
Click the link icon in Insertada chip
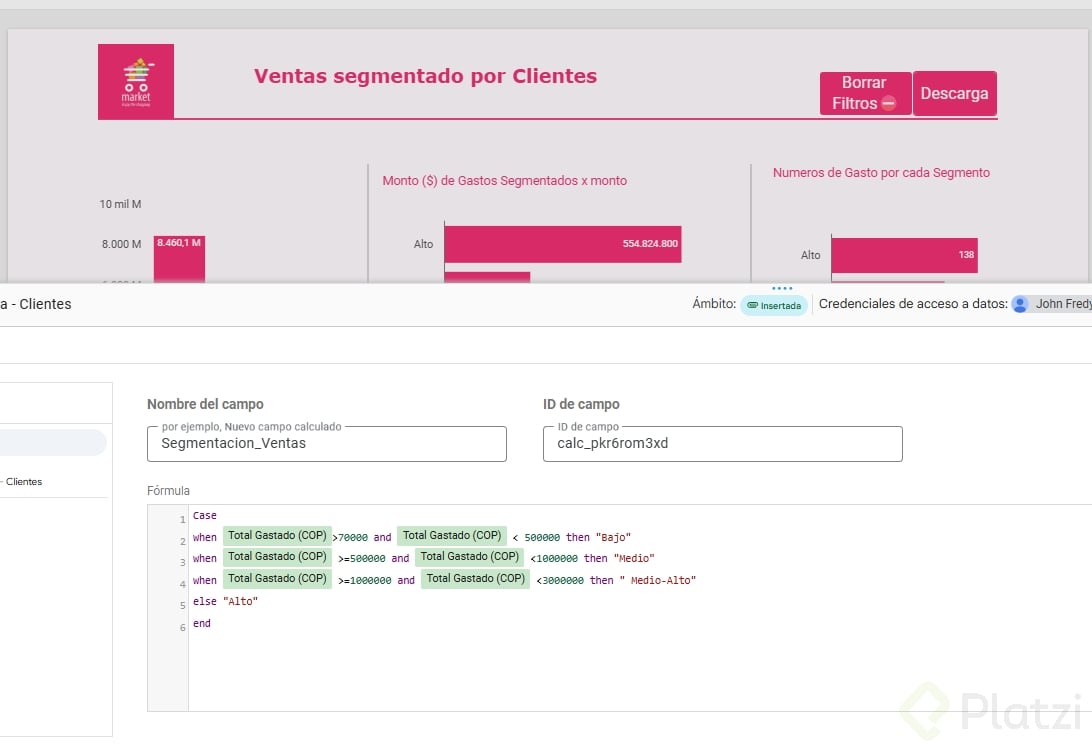(x=752, y=306)
